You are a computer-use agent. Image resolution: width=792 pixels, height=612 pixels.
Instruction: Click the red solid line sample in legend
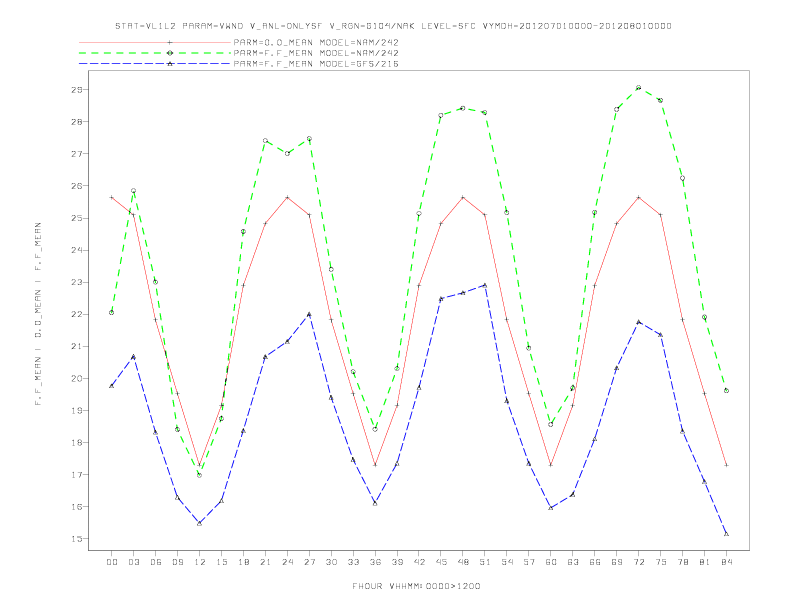tap(155, 42)
